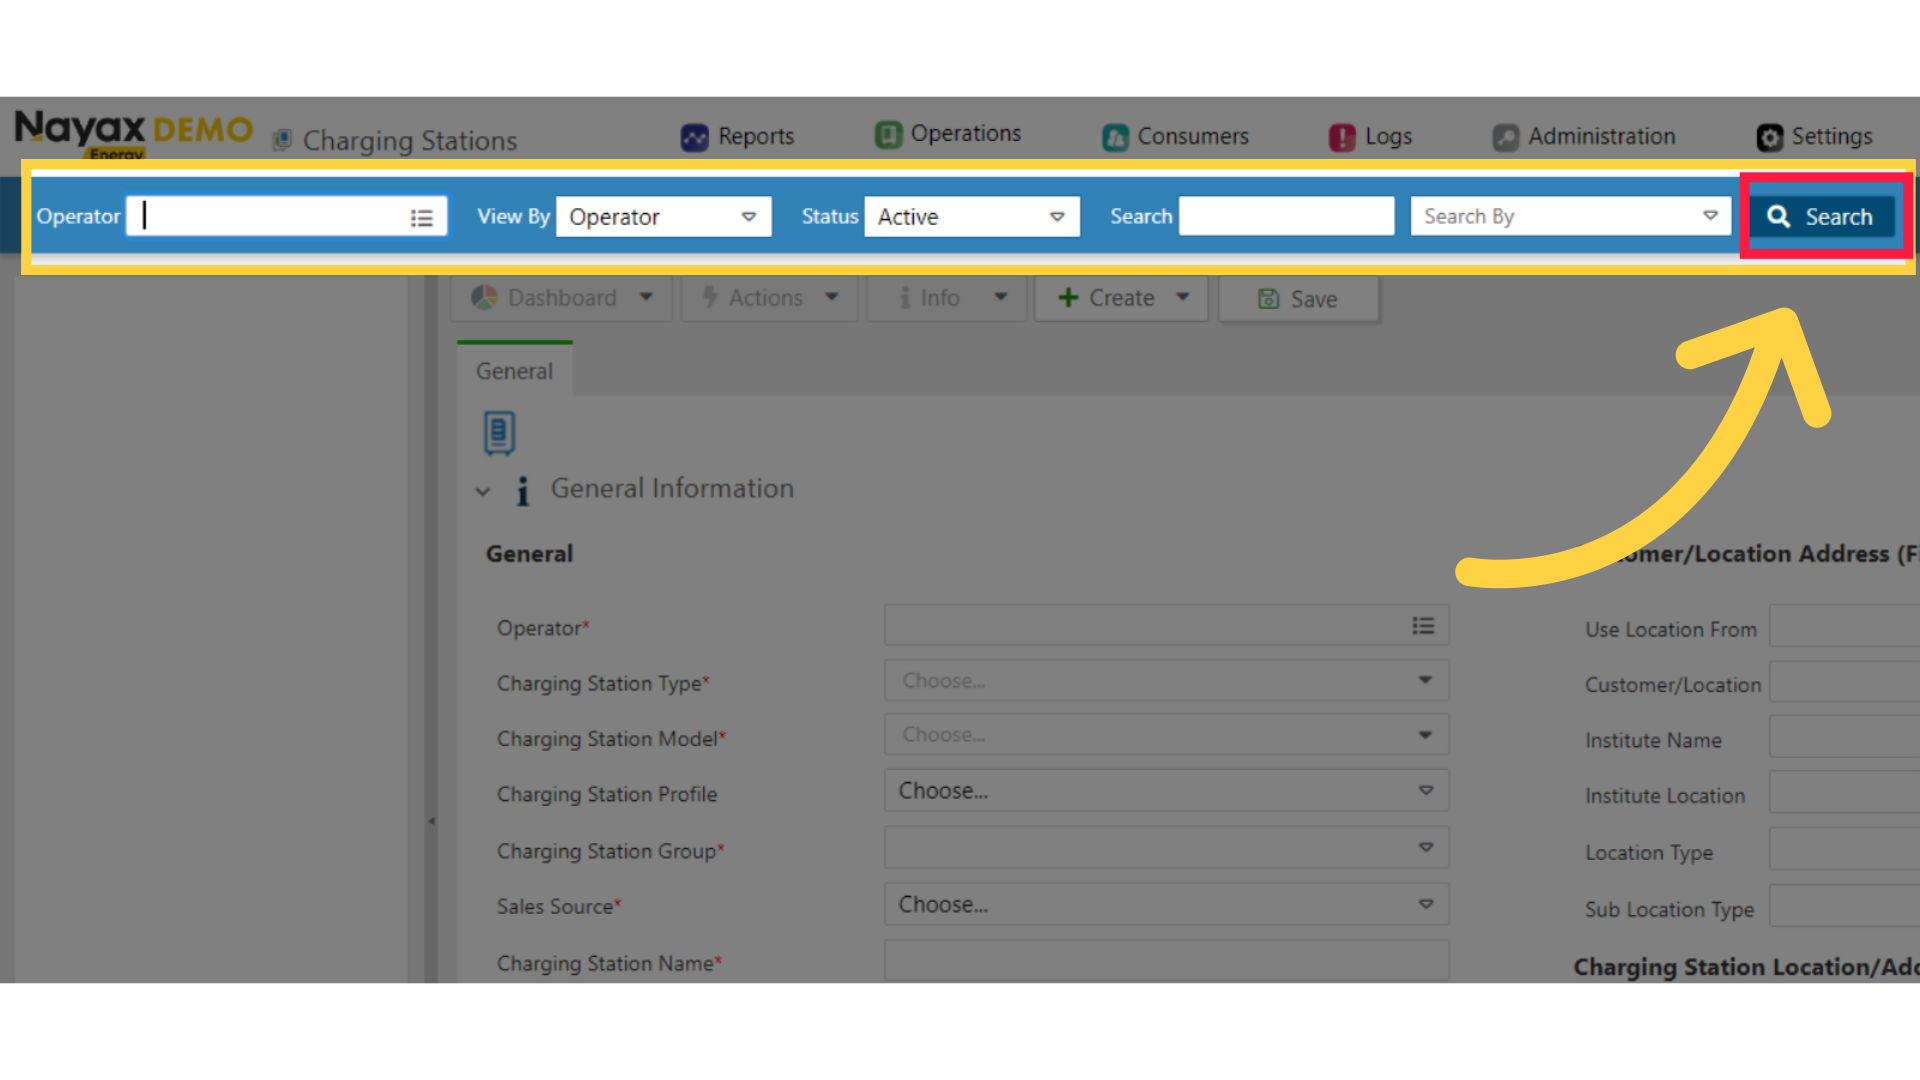This screenshot has width=1920, height=1080.
Task: Click the Settings gear icon
Action: (x=1770, y=137)
